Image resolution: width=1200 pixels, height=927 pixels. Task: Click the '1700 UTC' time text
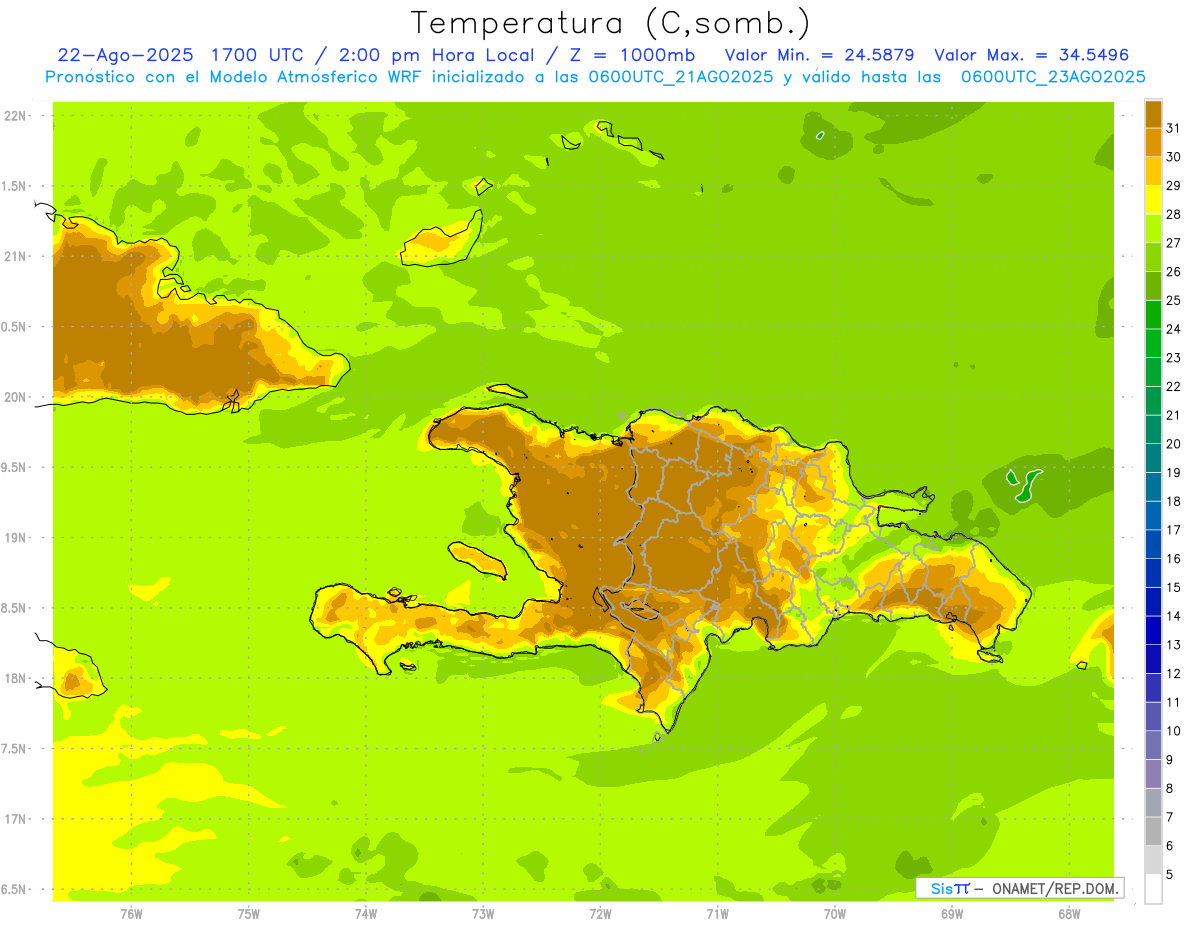(x=257, y=55)
